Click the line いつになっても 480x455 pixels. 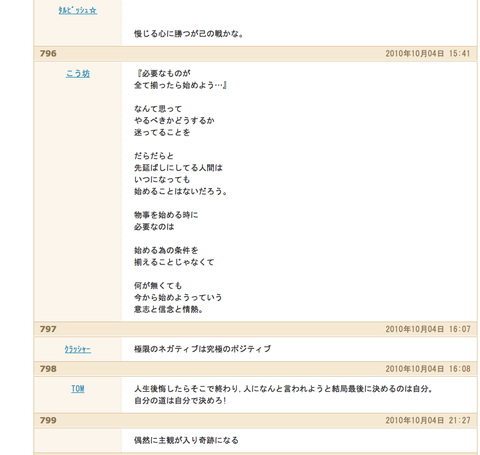162,180
